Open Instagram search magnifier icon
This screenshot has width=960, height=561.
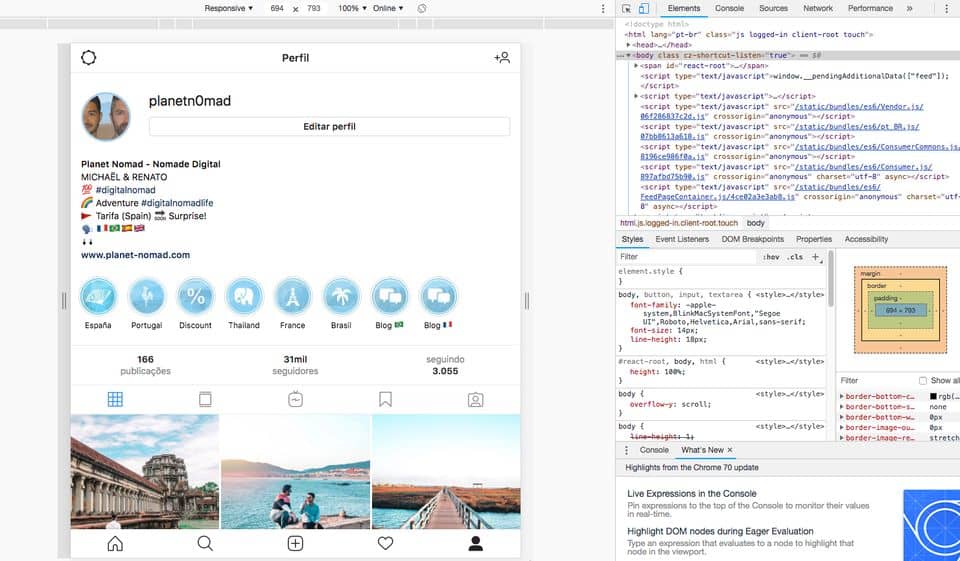tap(205, 543)
